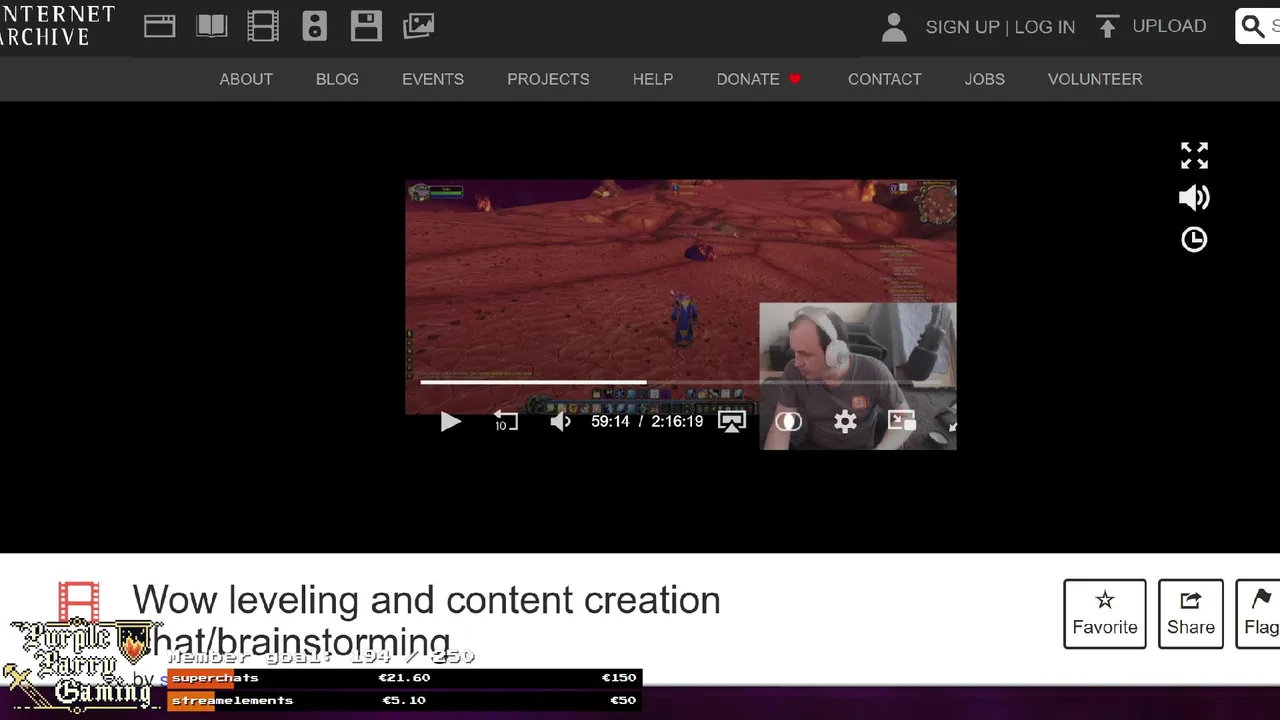Click the AirPlay cast icon
Screen dimensions: 1280x720
[732, 422]
